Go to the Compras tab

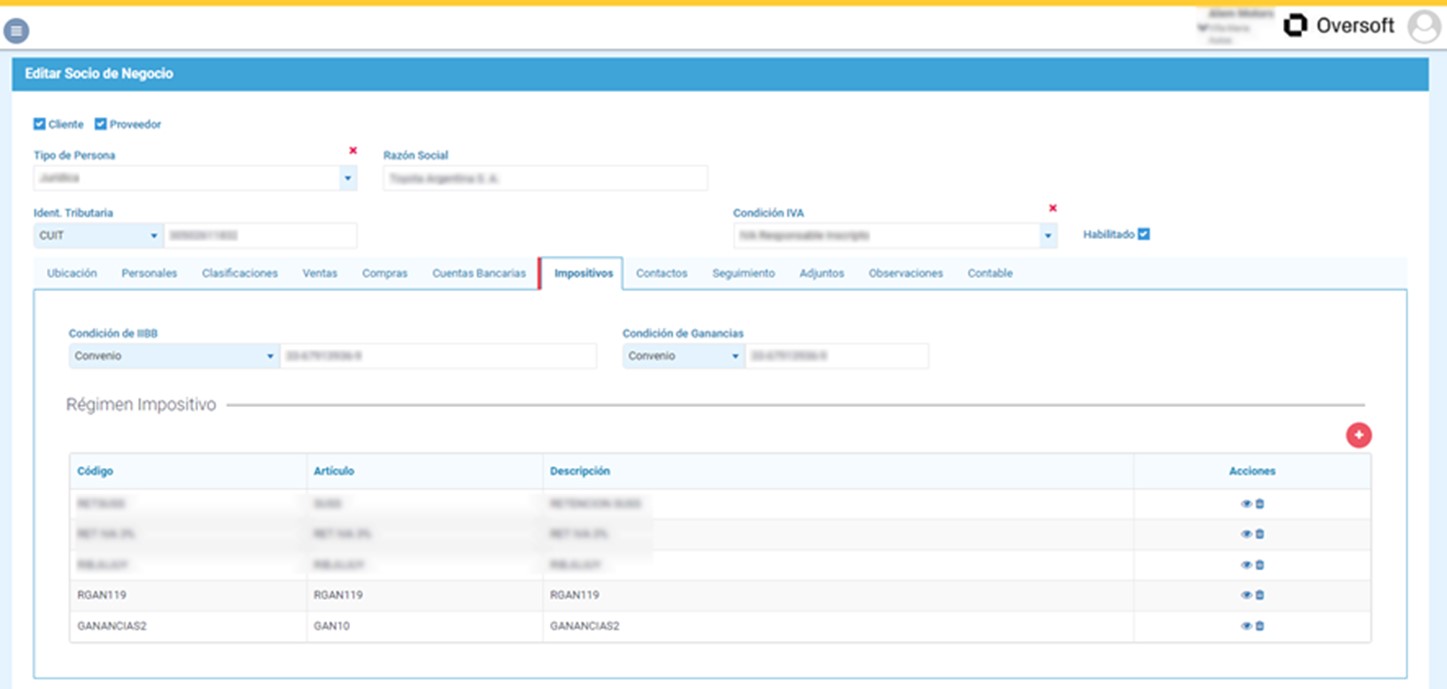(385, 273)
